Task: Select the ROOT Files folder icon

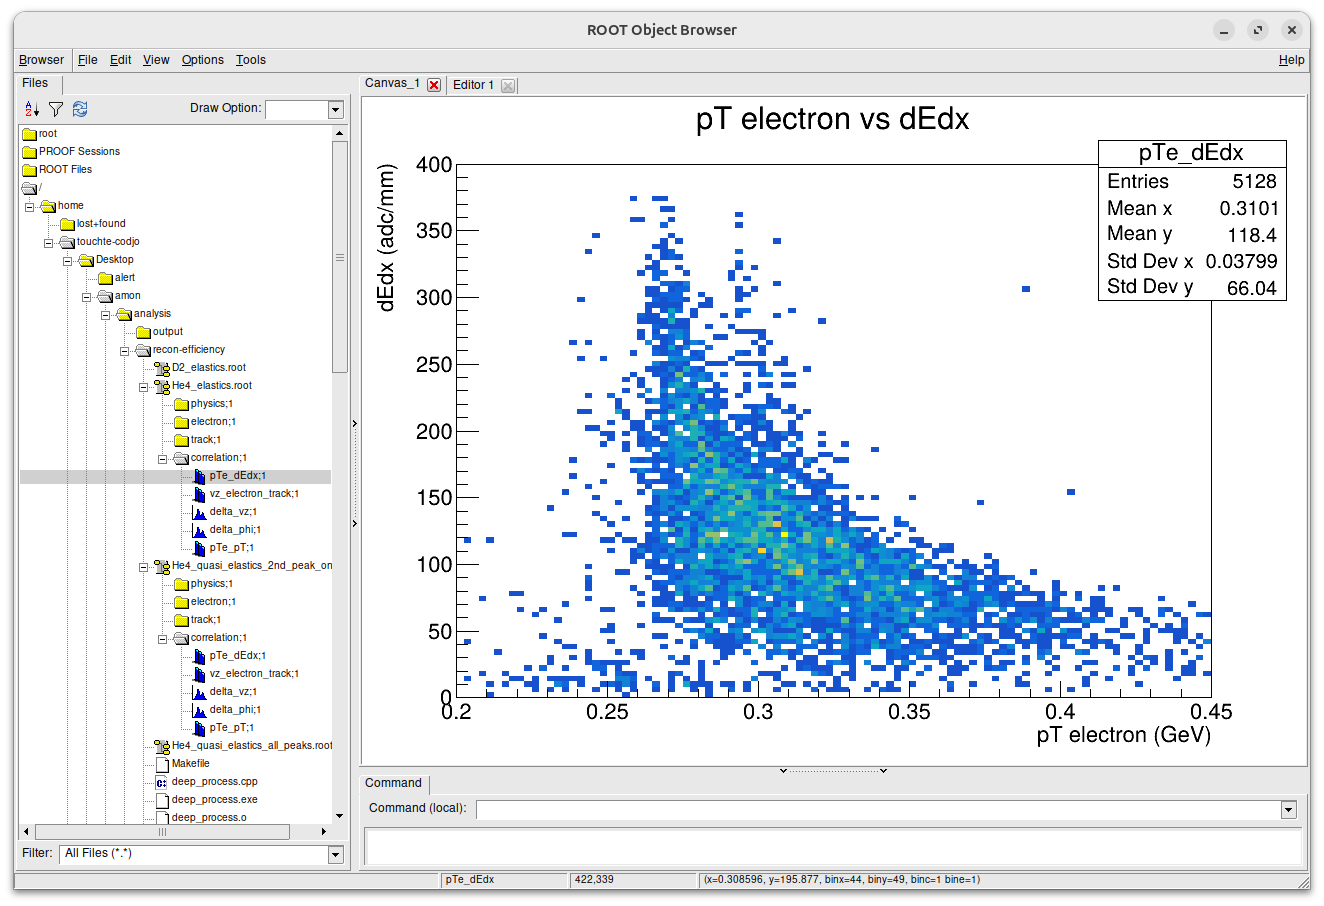Action: coord(29,170)
